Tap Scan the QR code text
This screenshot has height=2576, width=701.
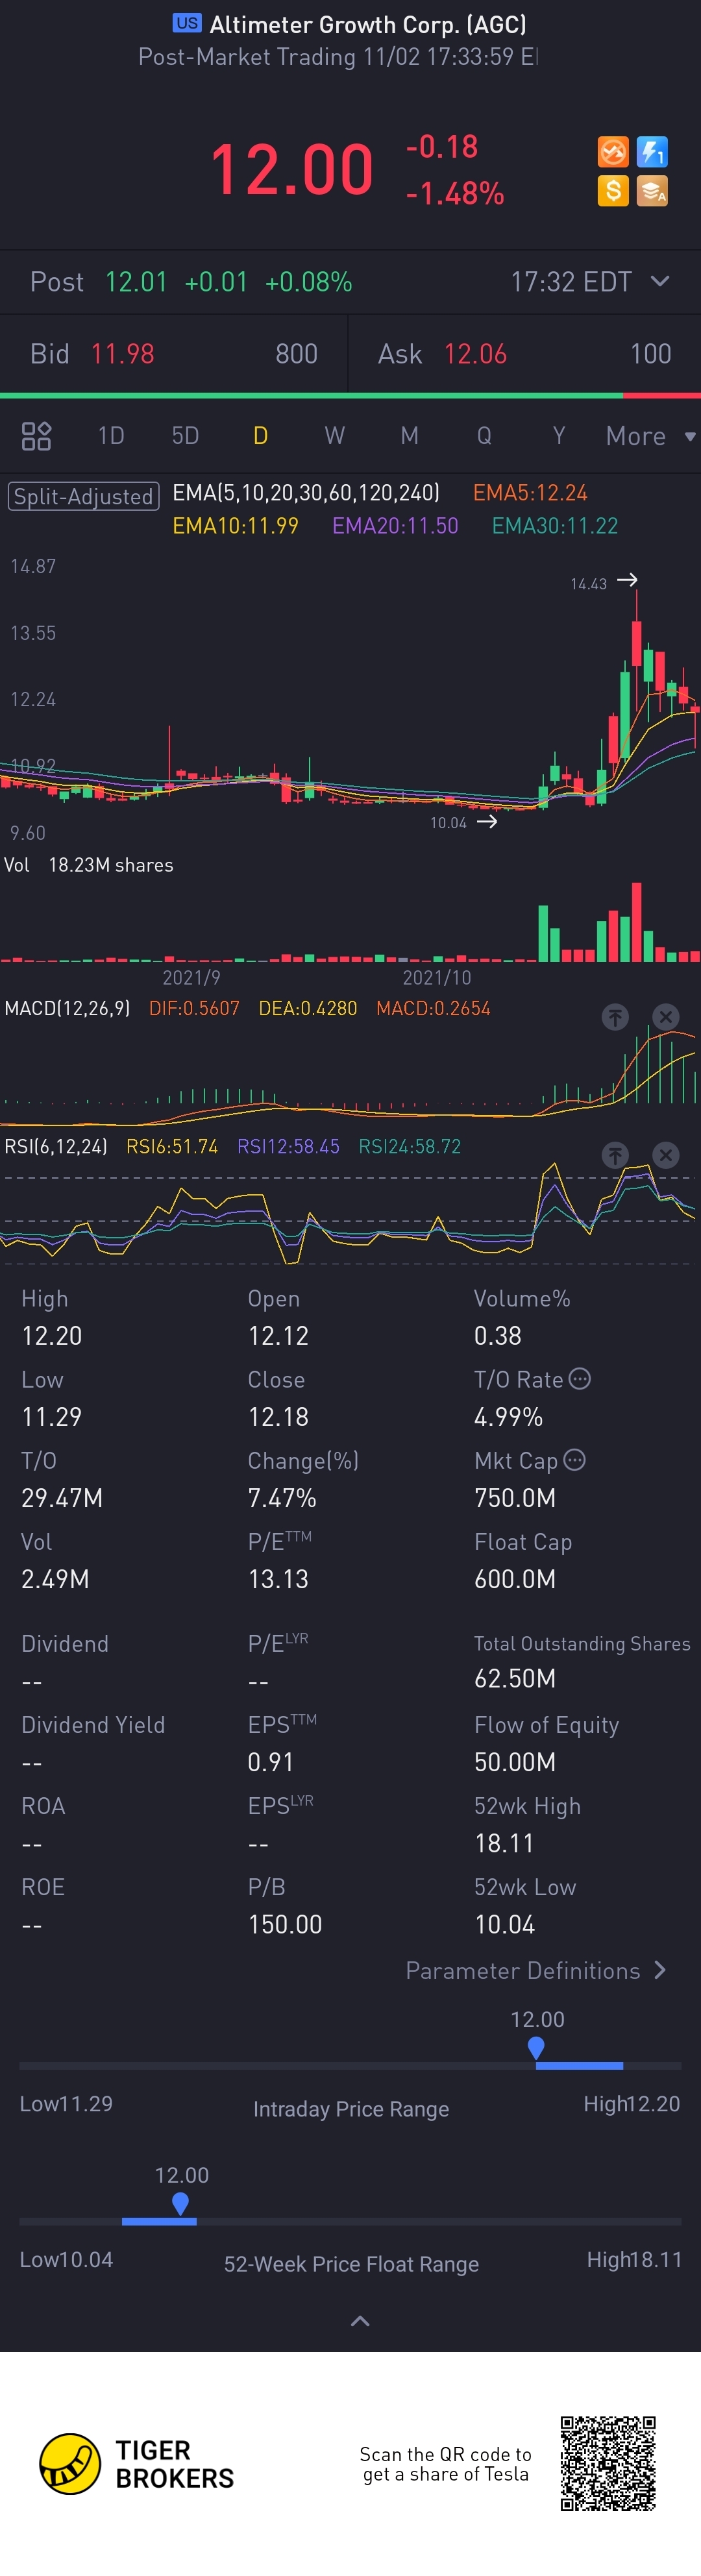coord(445,2464)
